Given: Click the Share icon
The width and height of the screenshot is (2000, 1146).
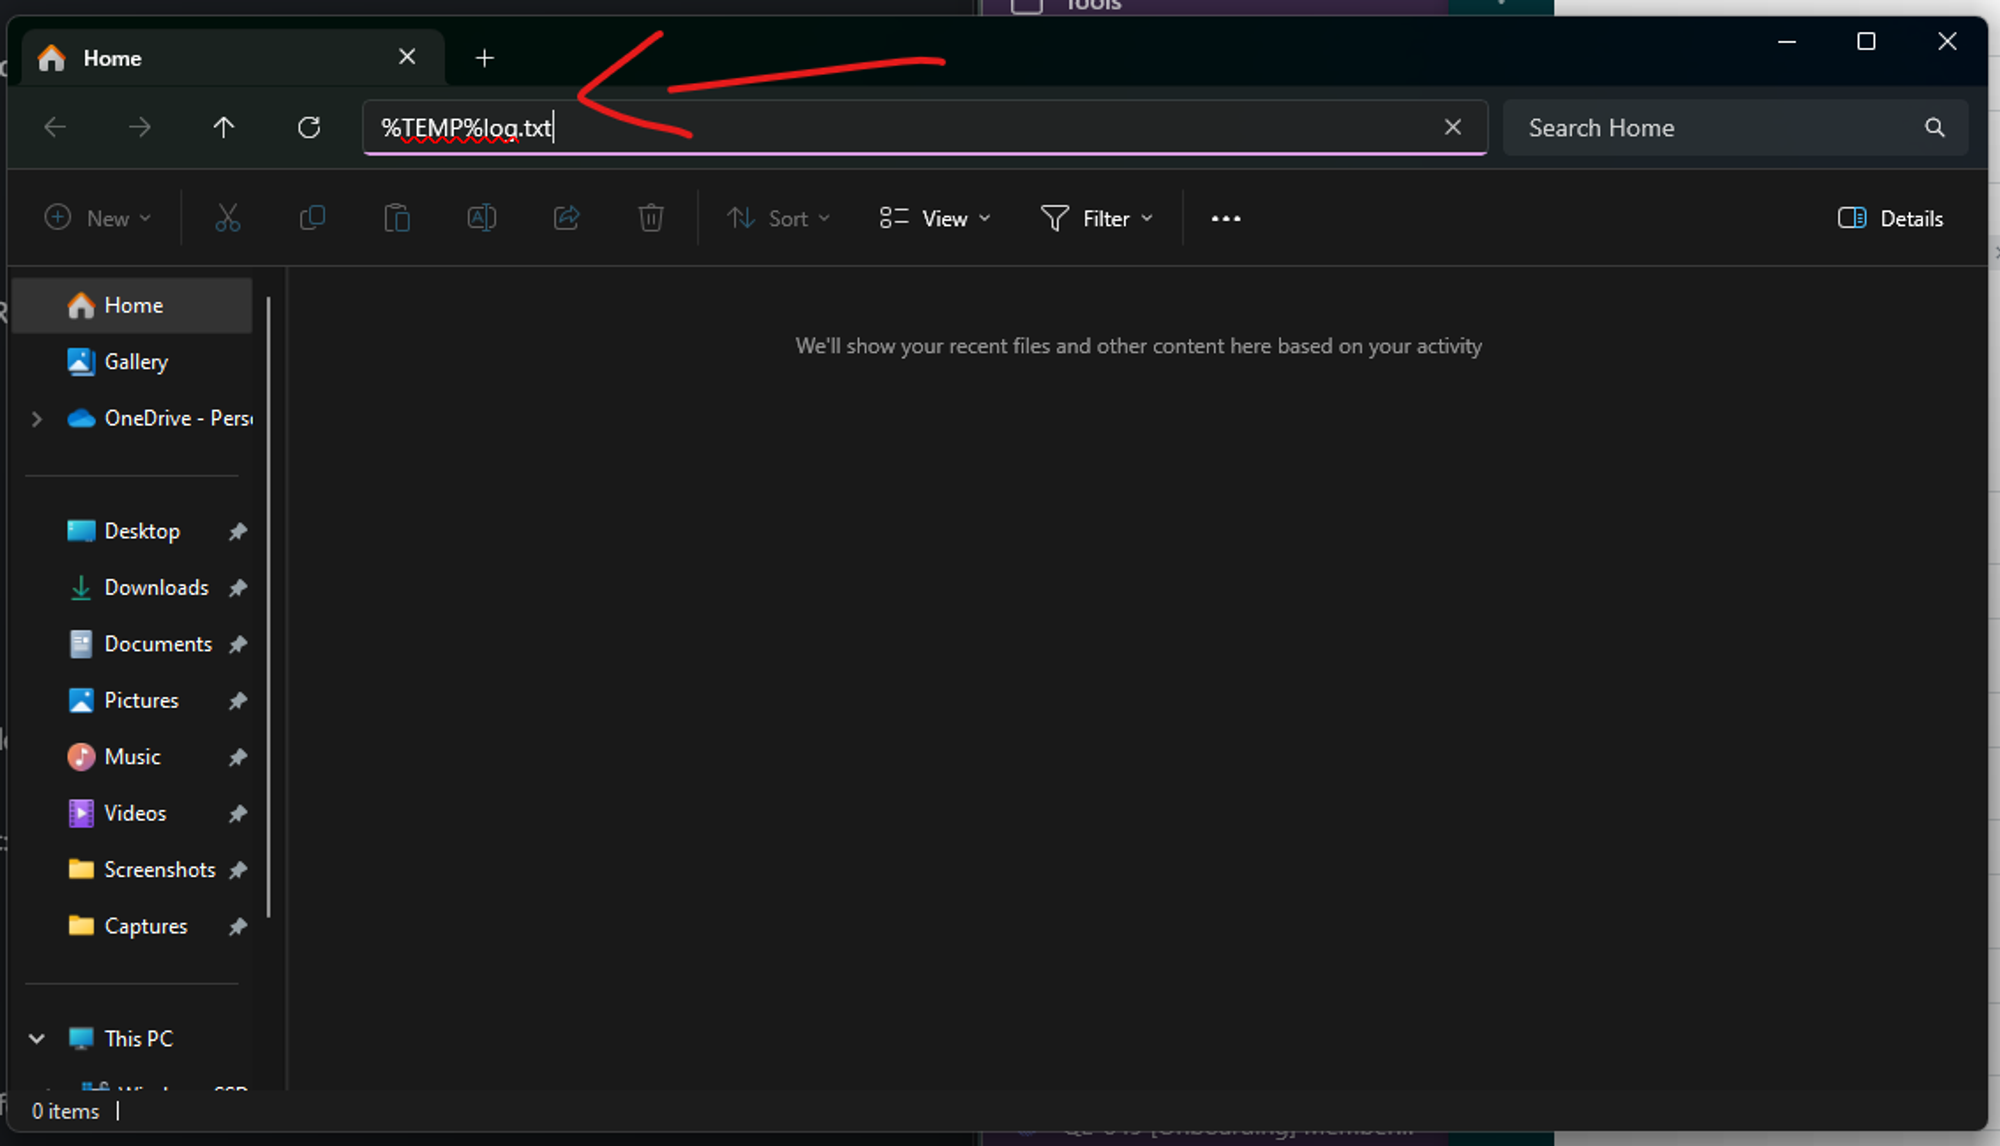Looking at the screenshot, I should (x=566, y=218).
